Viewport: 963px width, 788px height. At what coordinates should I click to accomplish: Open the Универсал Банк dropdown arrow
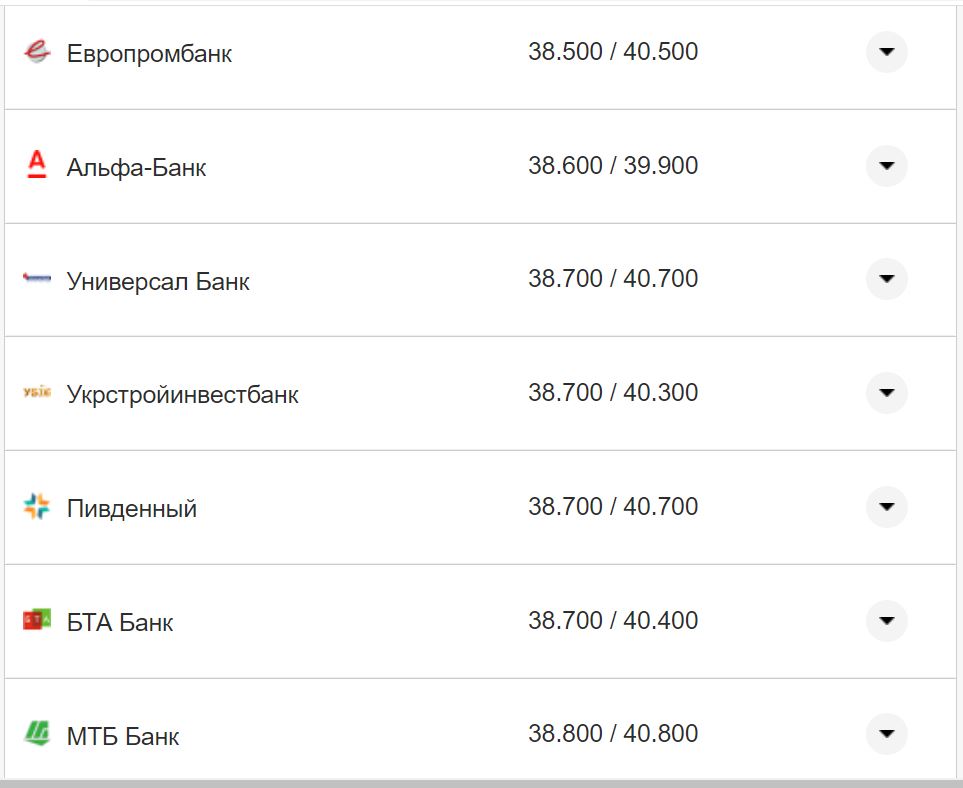tap(886, 279)
